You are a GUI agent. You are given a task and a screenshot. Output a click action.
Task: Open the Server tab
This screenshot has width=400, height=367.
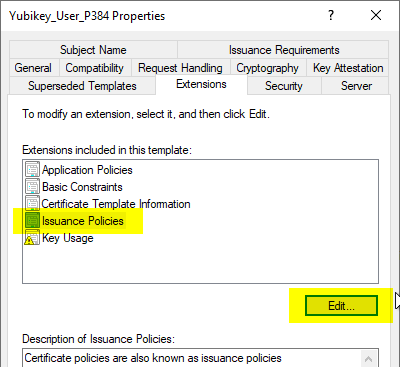point(356,86)
